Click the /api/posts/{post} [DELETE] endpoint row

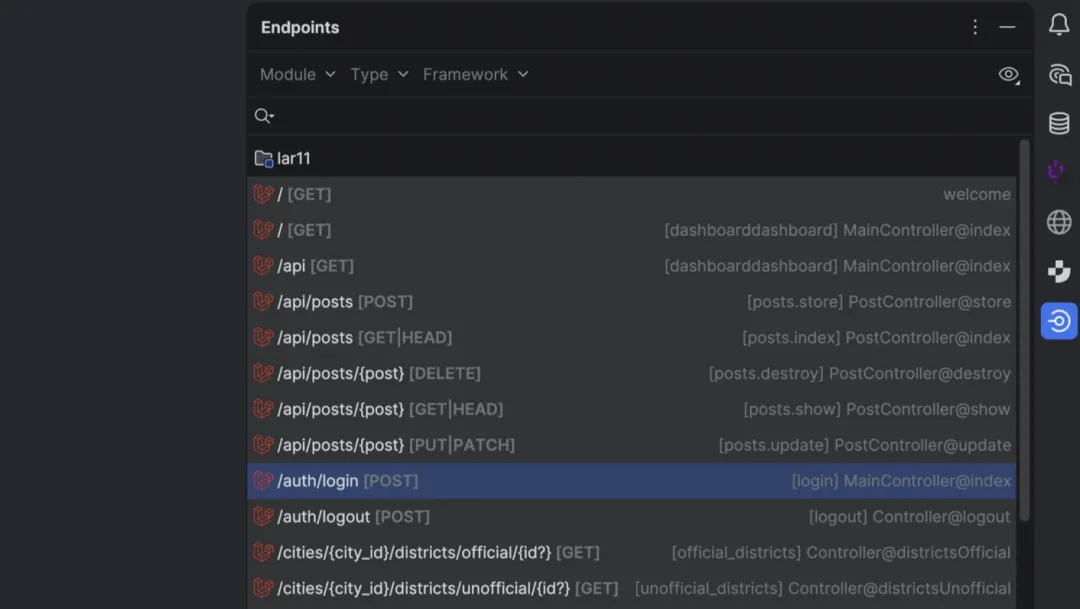(379, 374)
